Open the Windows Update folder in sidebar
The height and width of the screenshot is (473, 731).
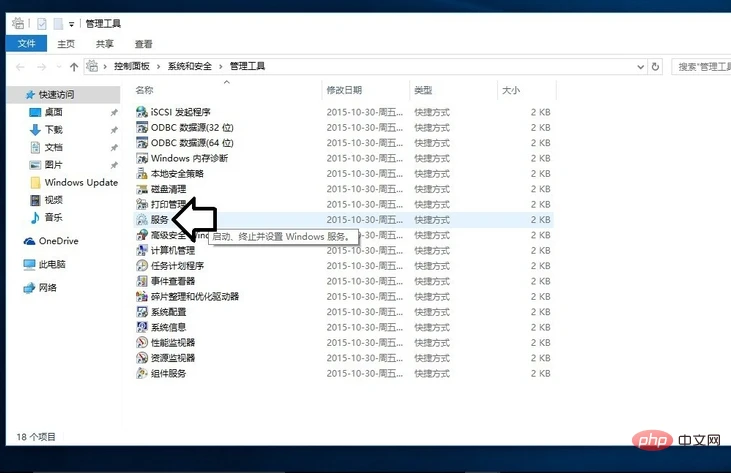pos(81,182)
